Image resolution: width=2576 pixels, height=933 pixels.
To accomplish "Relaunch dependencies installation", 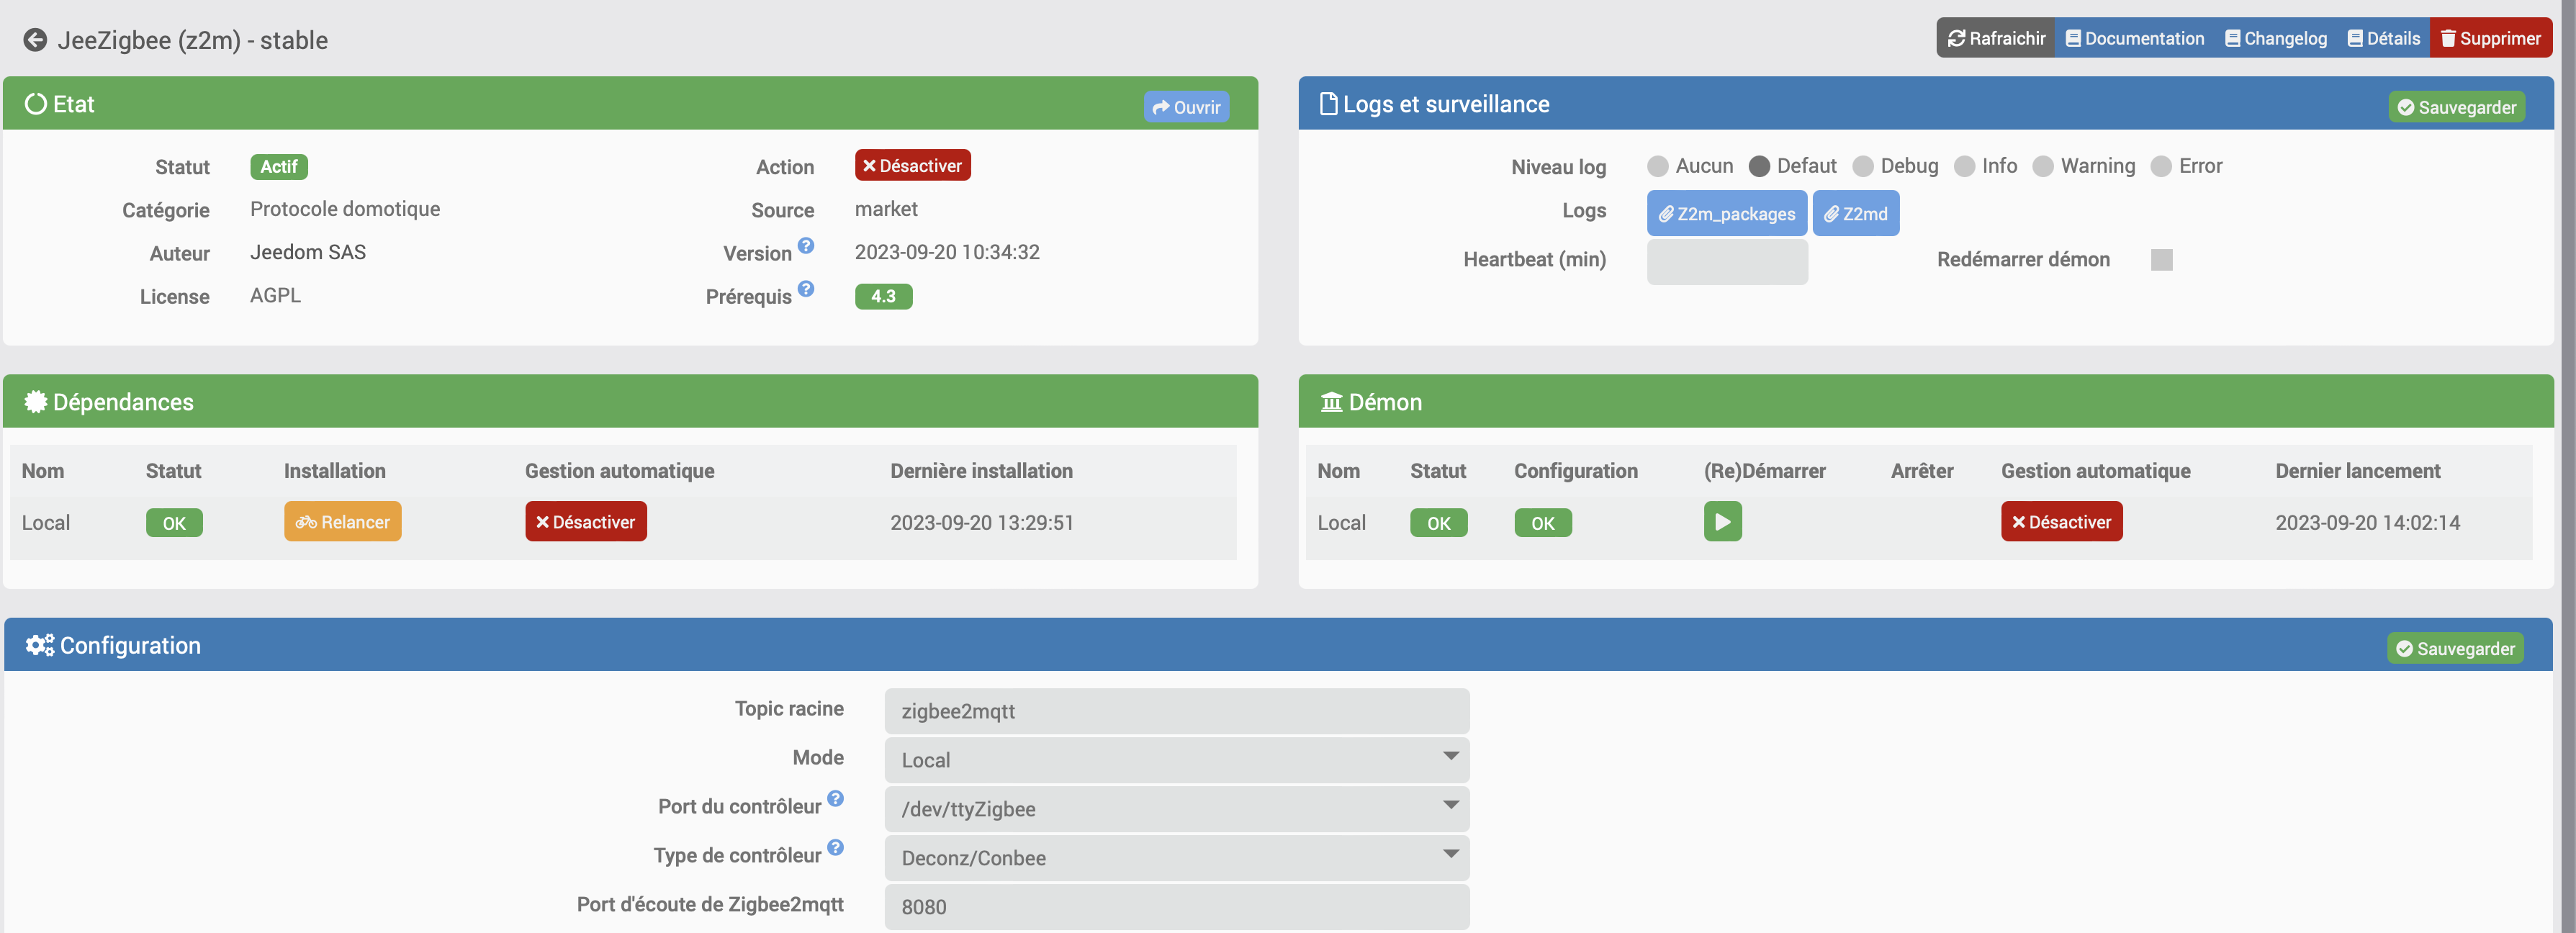I will pyautogui.click(x=342, y=522).
